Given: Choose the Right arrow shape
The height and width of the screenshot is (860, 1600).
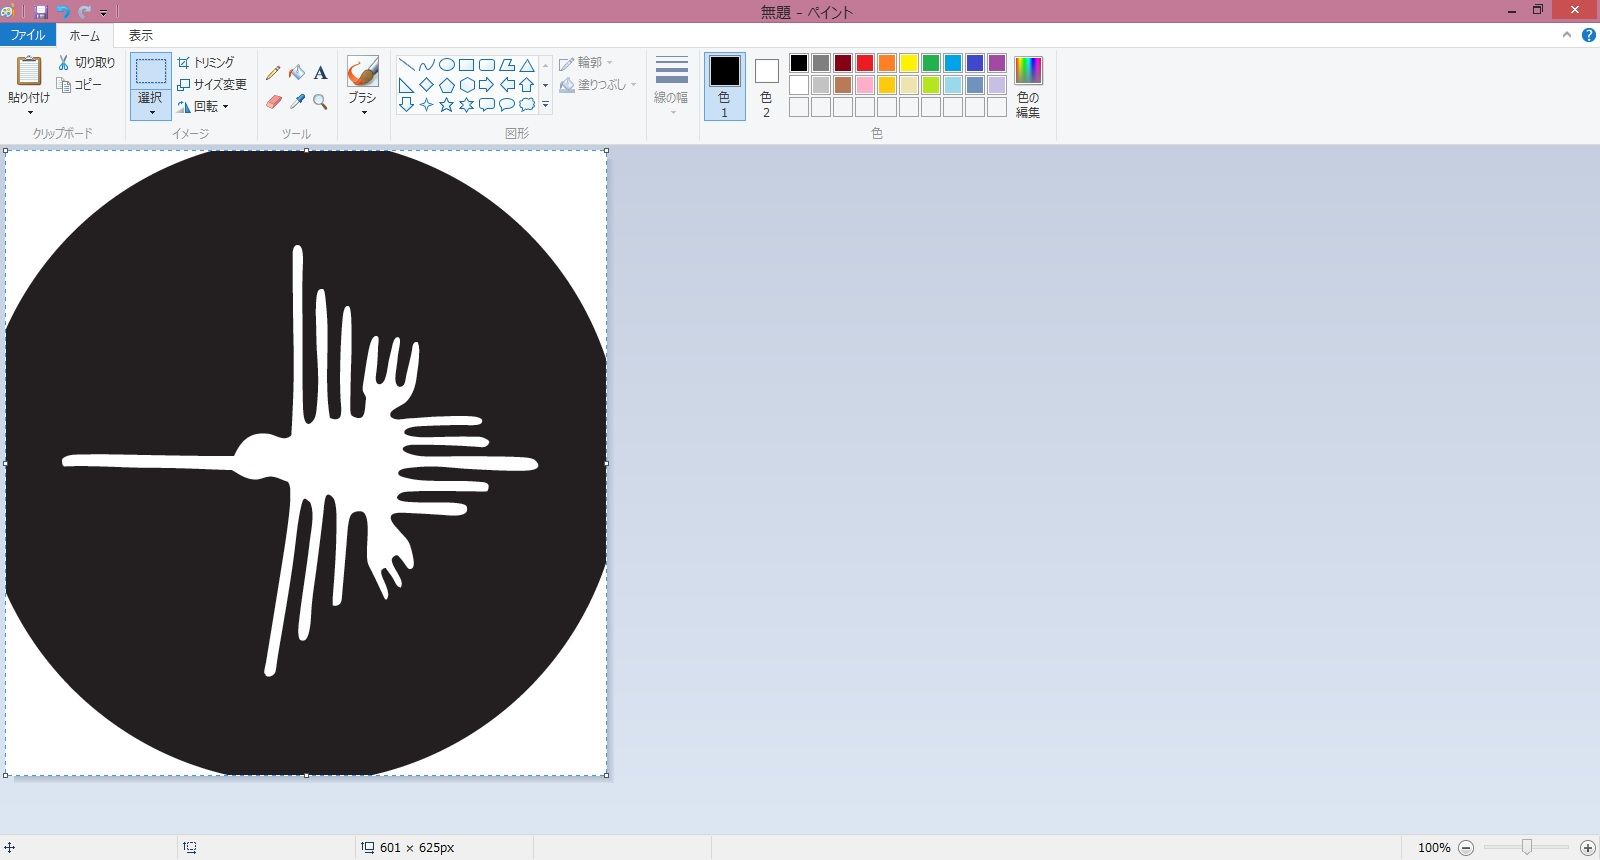Looking at the screenshot, I should point(487,85).
